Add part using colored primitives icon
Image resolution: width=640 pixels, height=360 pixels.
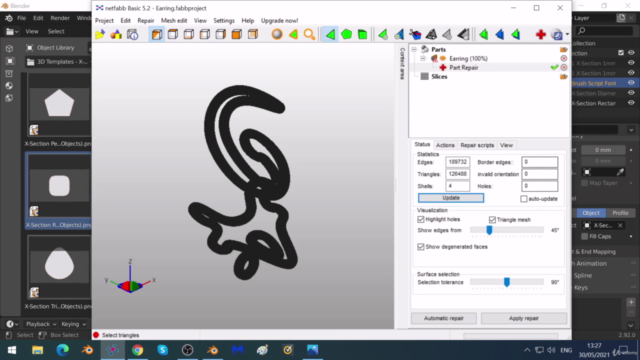tap(116, 35)
